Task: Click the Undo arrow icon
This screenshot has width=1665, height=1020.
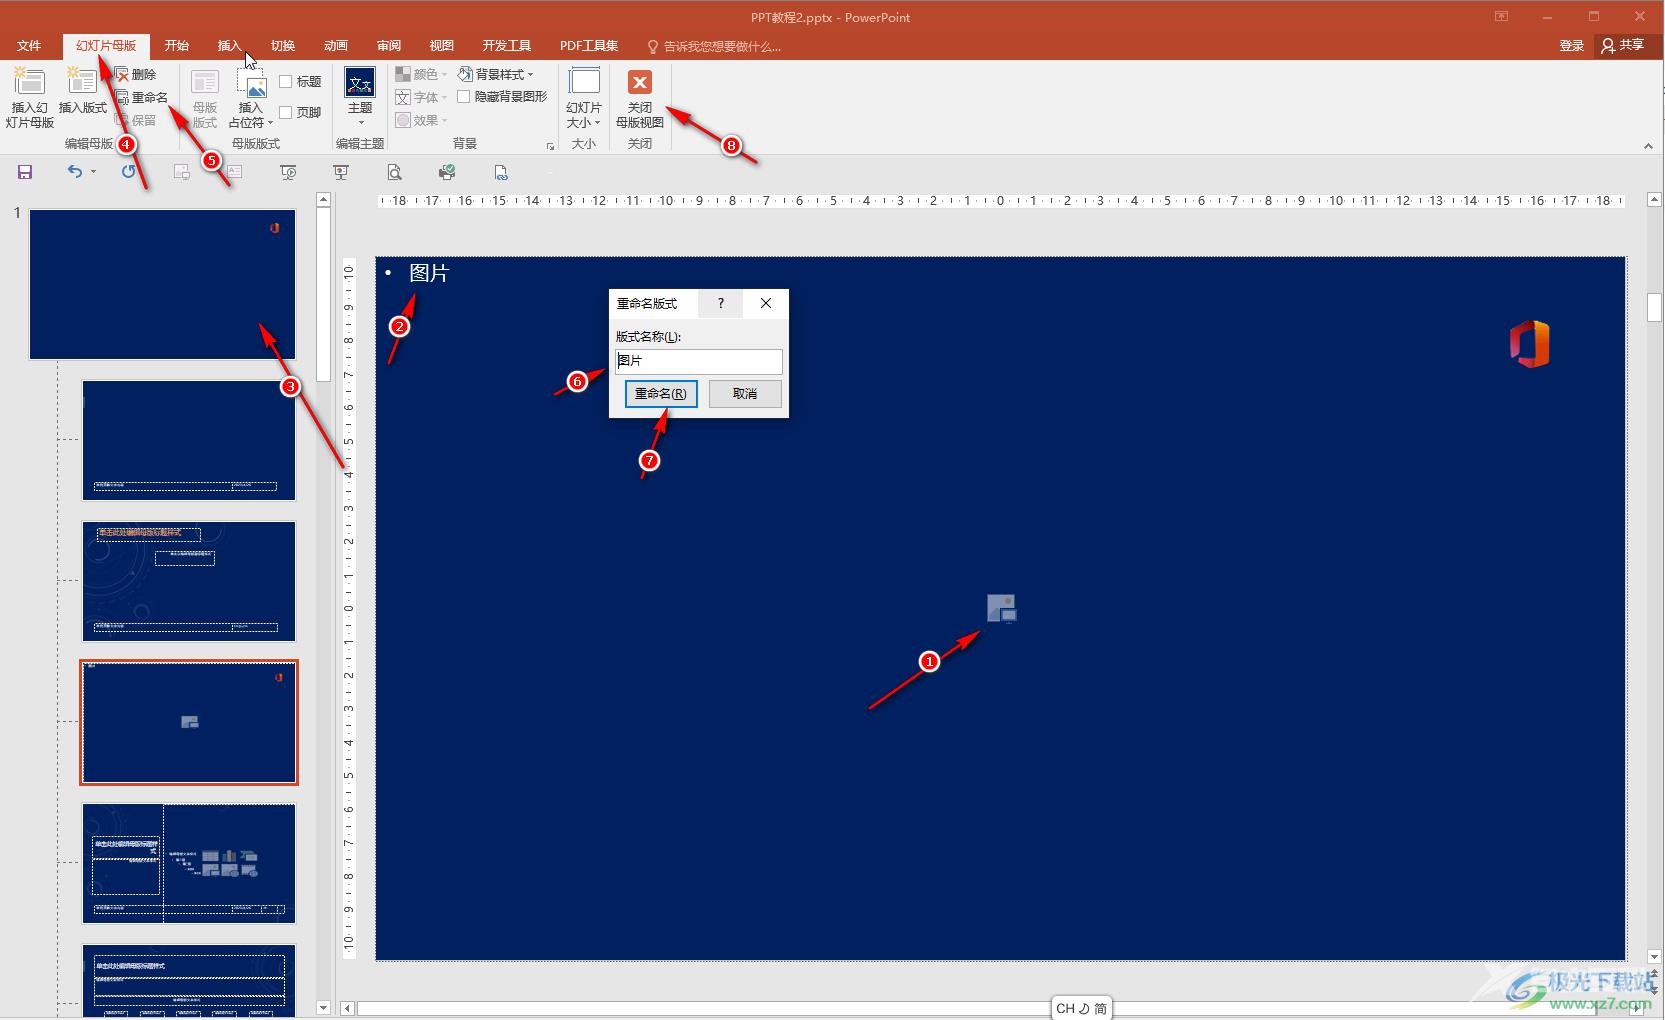Action: (x=75, y=172)
